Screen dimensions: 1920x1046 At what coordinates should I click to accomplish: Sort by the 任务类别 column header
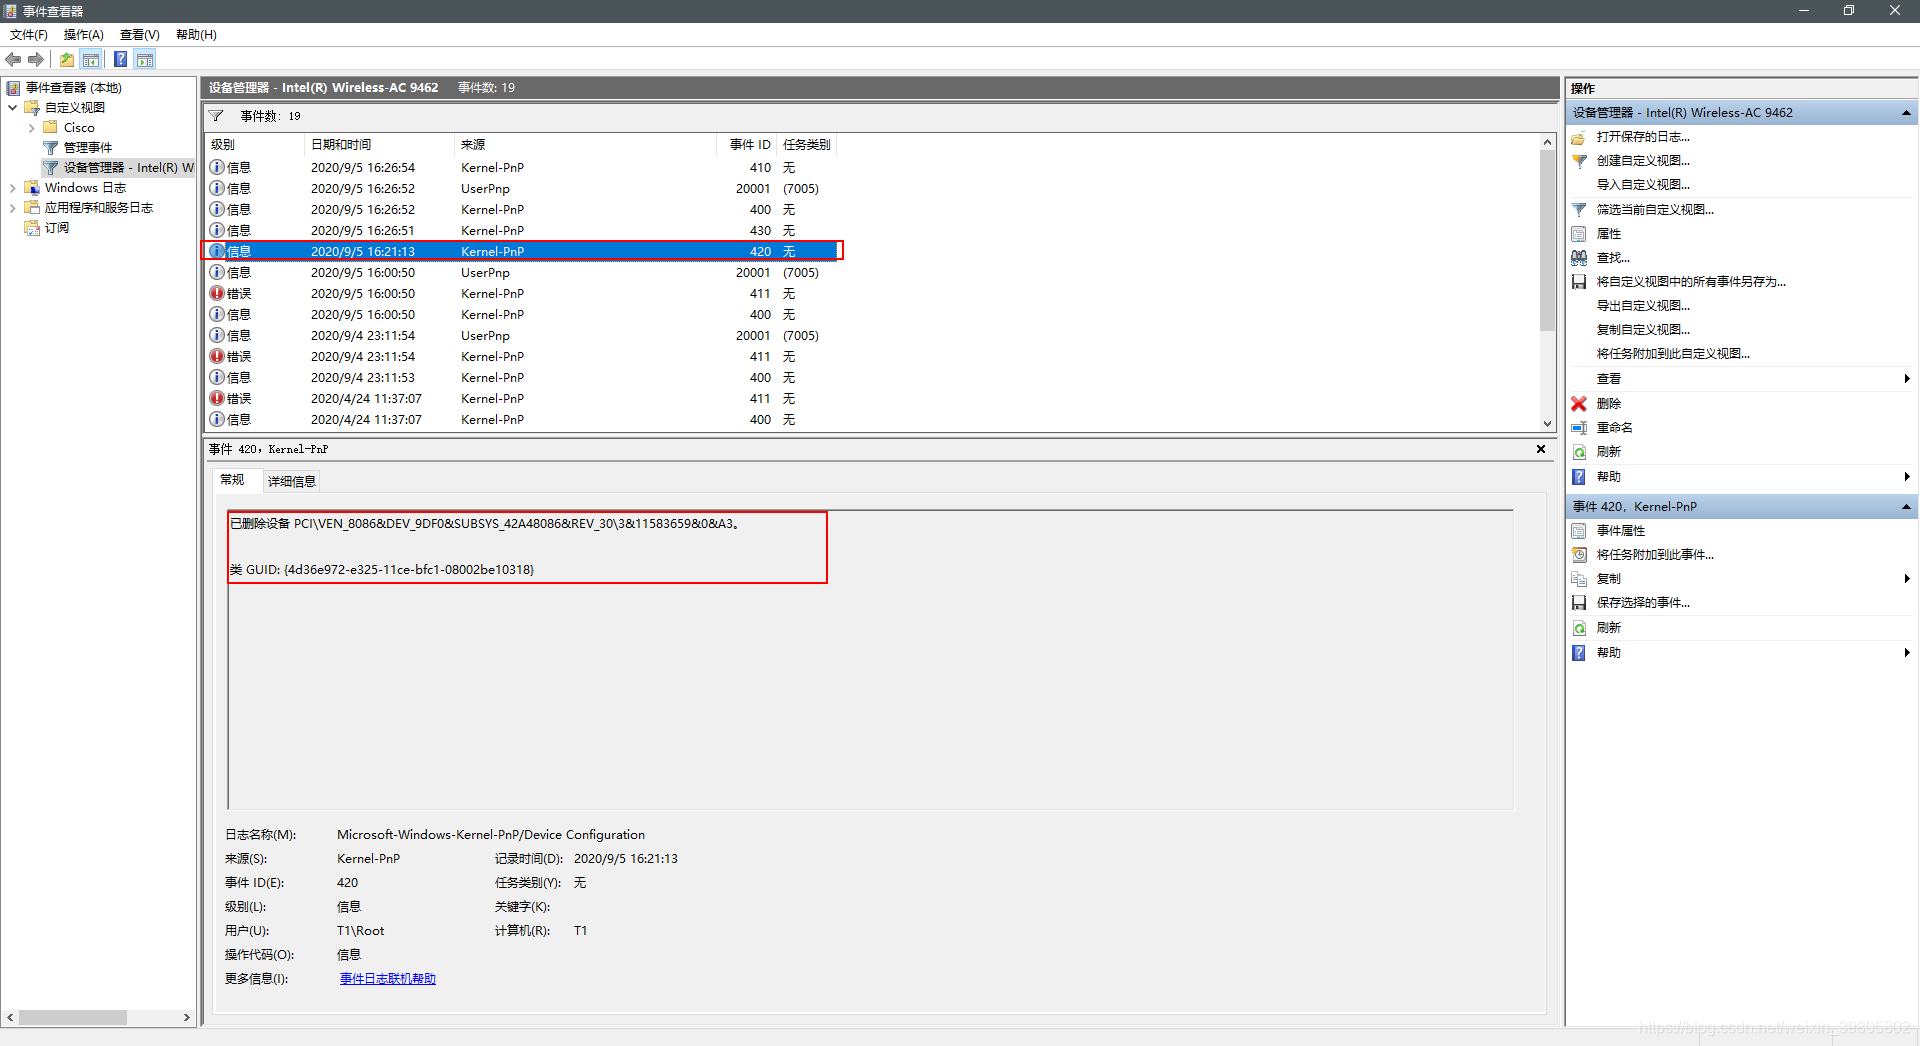pyautogui.click(x=806, y=145)
